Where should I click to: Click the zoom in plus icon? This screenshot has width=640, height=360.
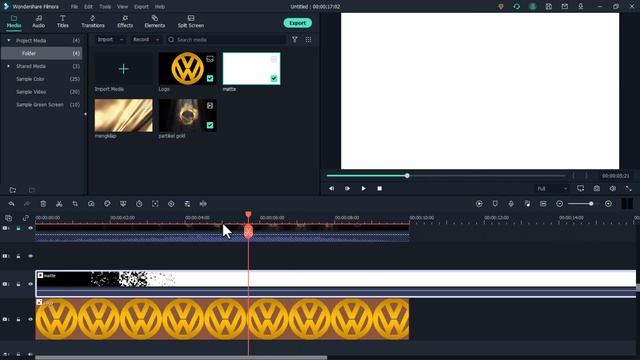click(608, 204)
